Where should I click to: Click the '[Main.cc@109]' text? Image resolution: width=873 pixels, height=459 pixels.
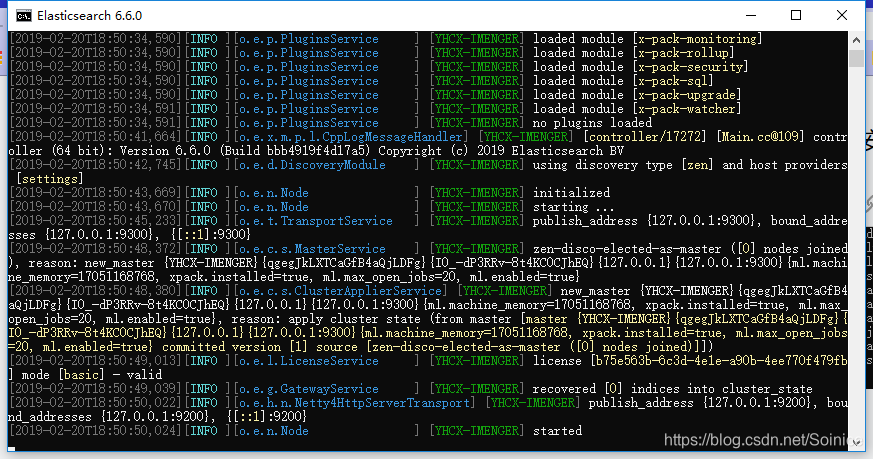[760, 136]
